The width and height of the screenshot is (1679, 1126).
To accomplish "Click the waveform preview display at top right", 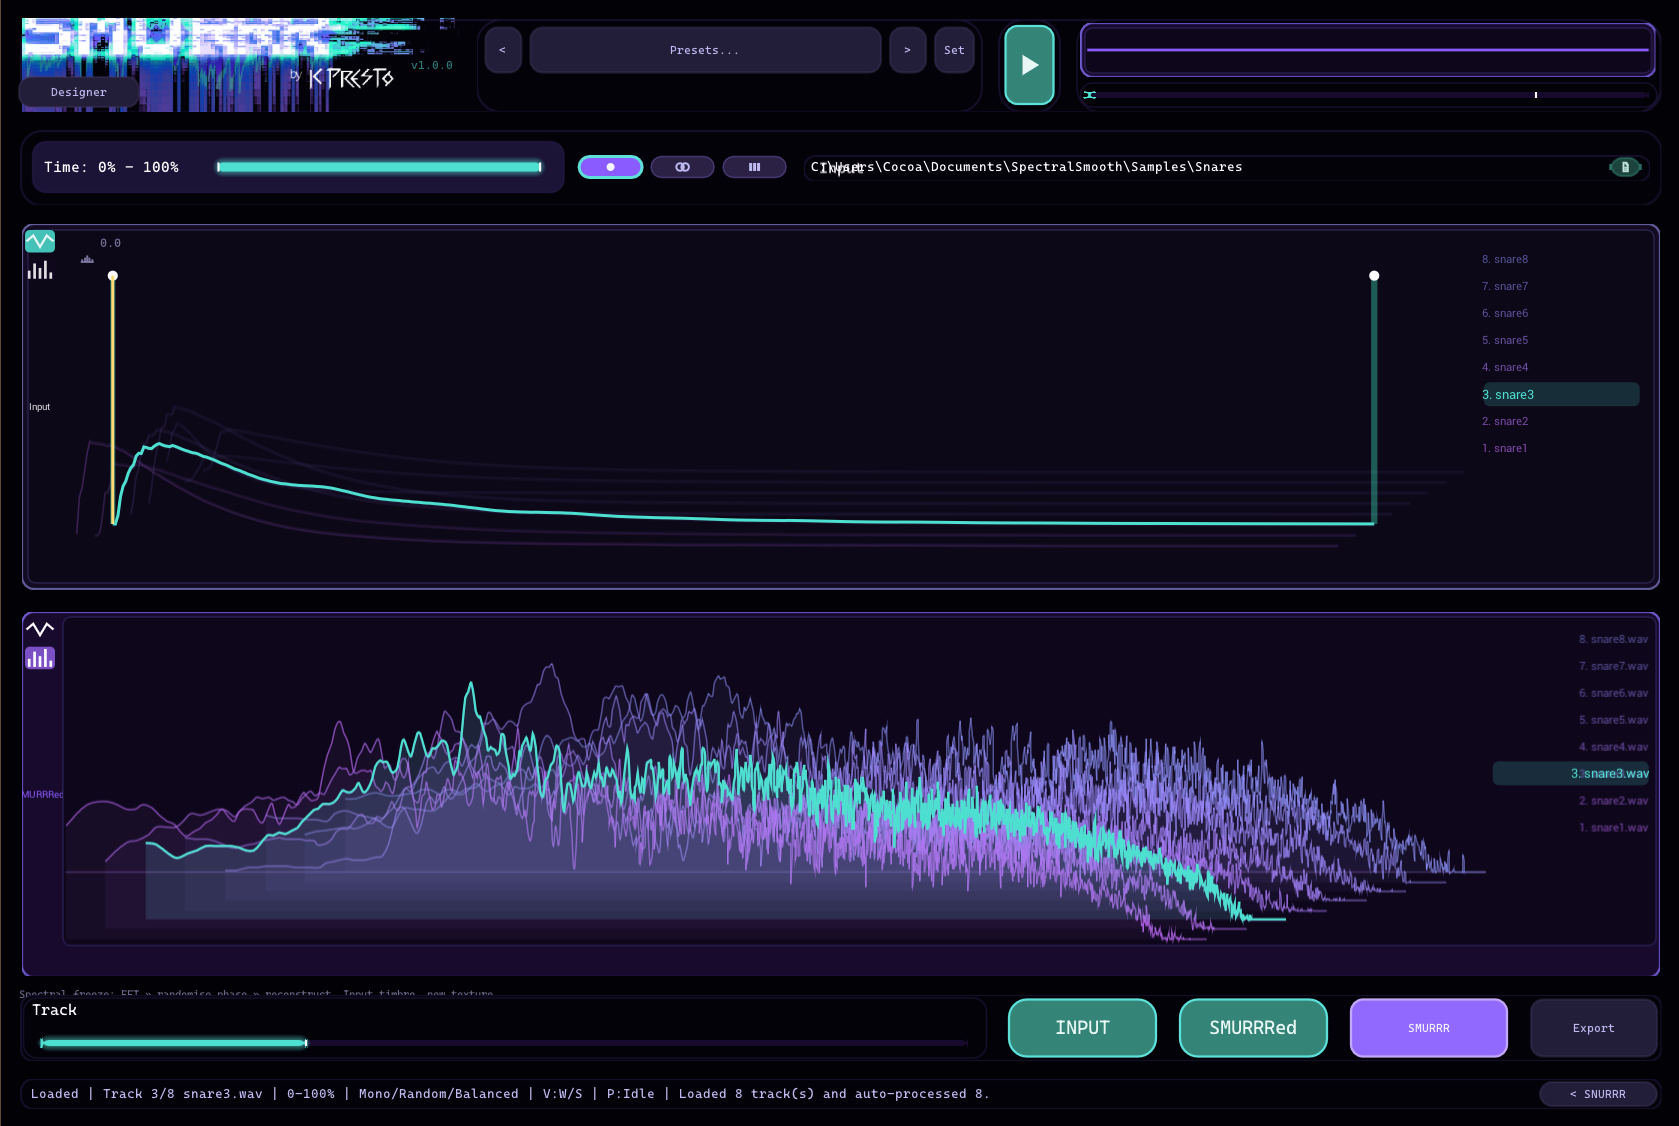I will pos(1368,50).
